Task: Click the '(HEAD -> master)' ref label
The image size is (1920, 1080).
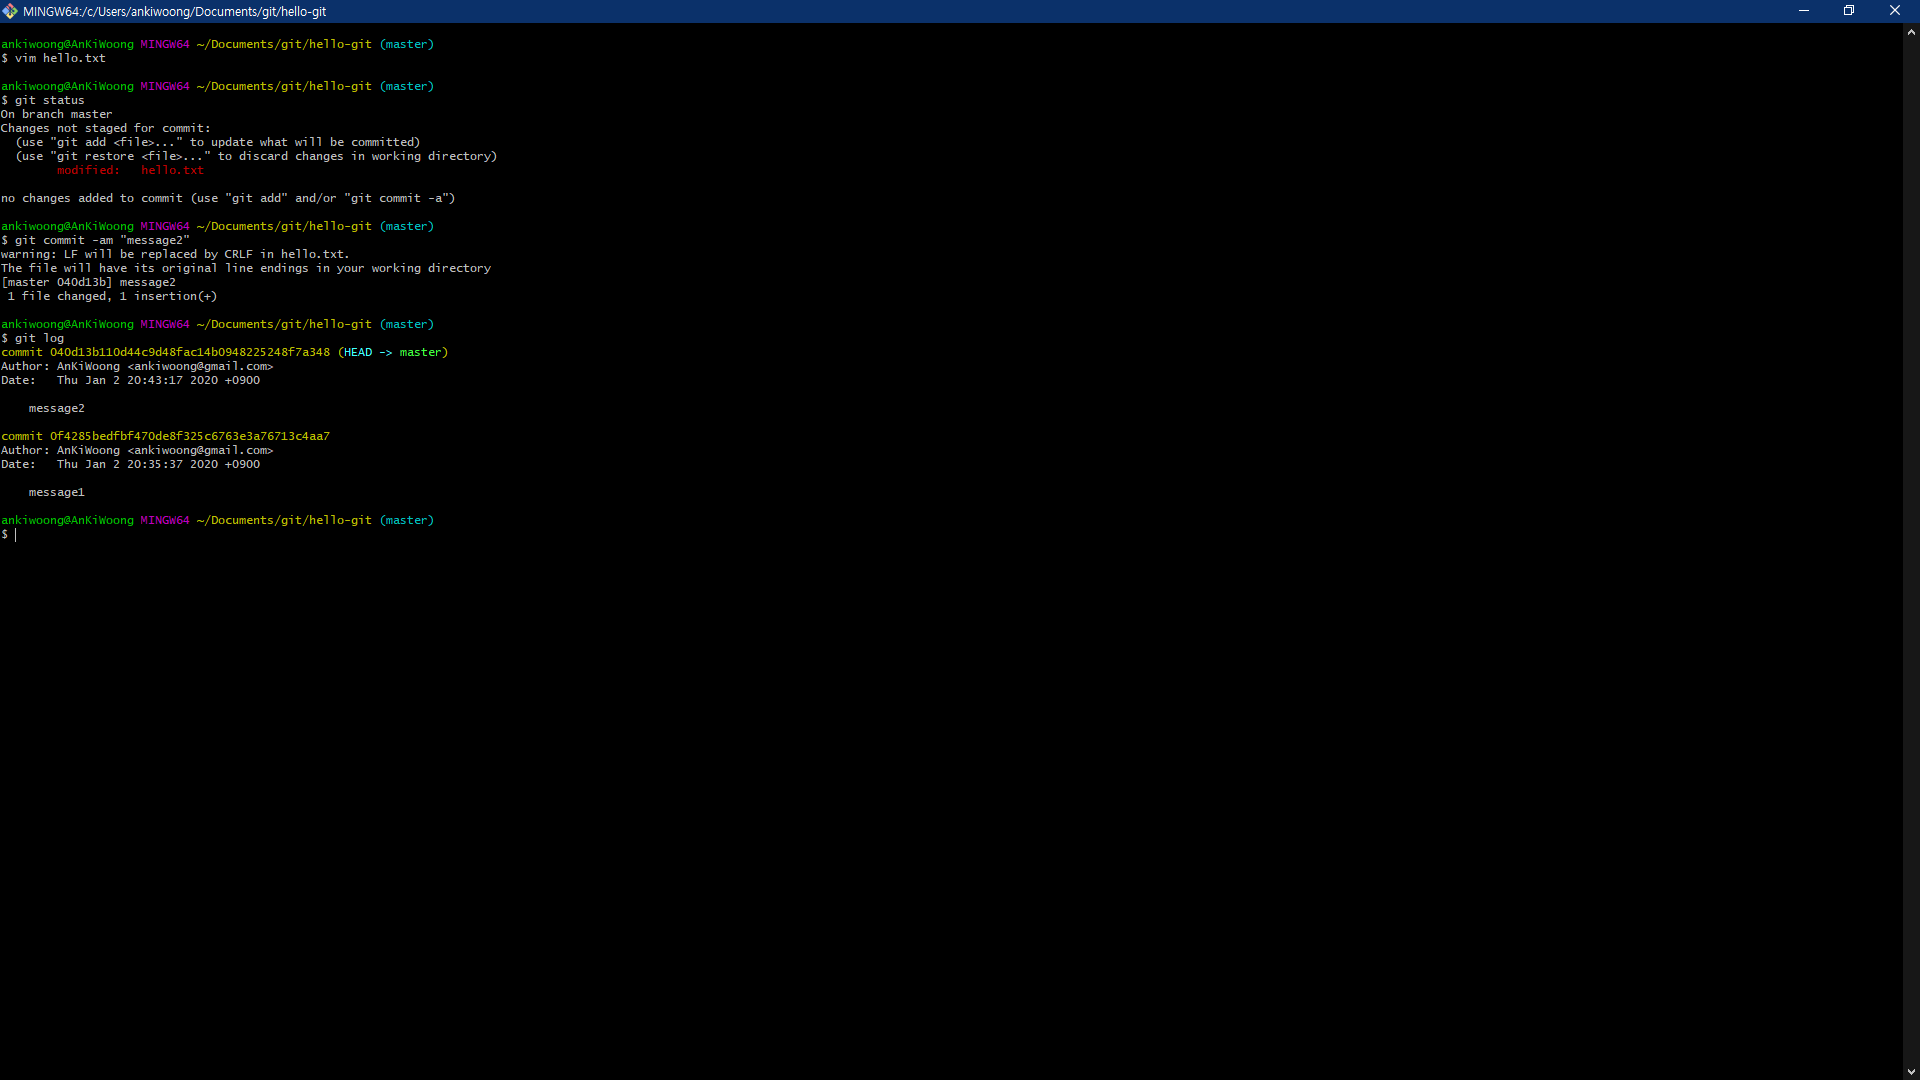Action: coord(393,352)
